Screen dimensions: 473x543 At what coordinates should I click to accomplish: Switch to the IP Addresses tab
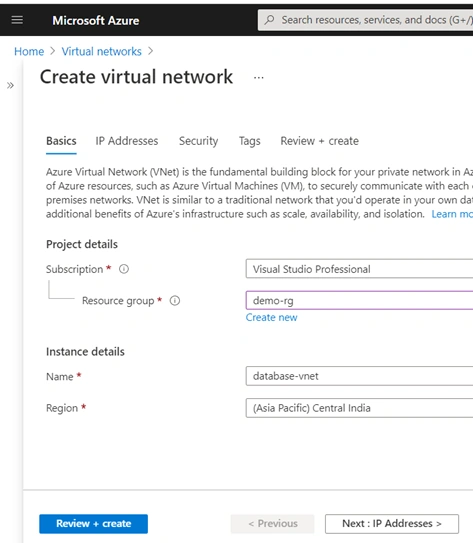(x=127, y=141)
